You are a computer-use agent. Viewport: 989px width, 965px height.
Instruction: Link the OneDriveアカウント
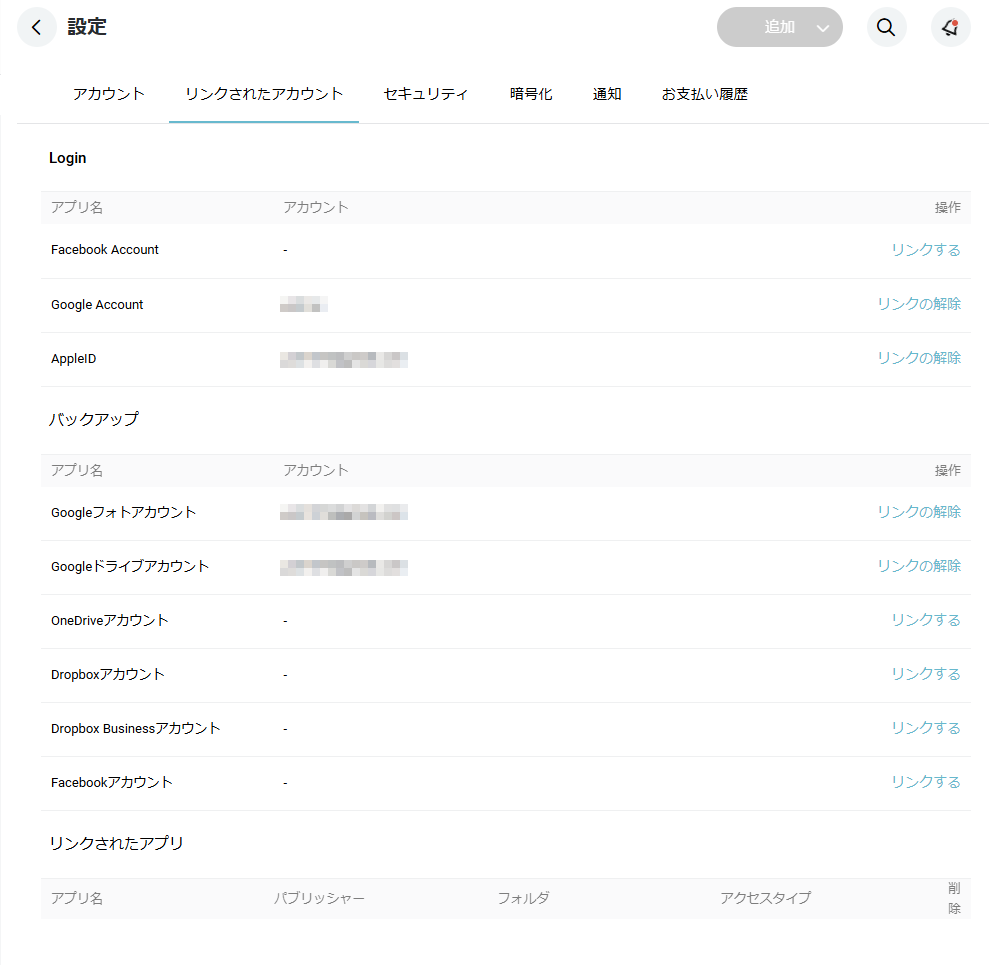tap(925, 620)
